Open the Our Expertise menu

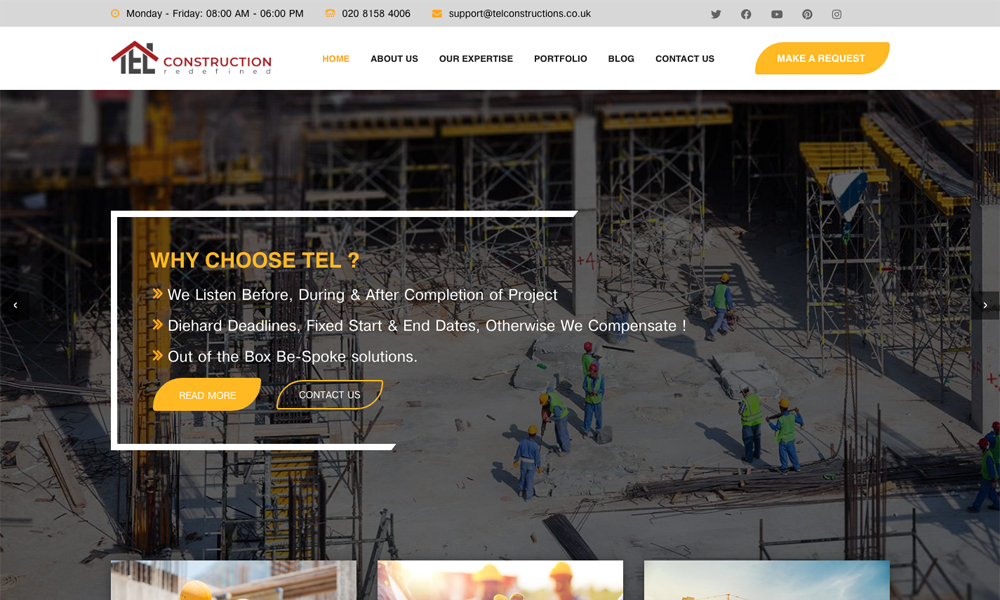click(x=476, y=59)
